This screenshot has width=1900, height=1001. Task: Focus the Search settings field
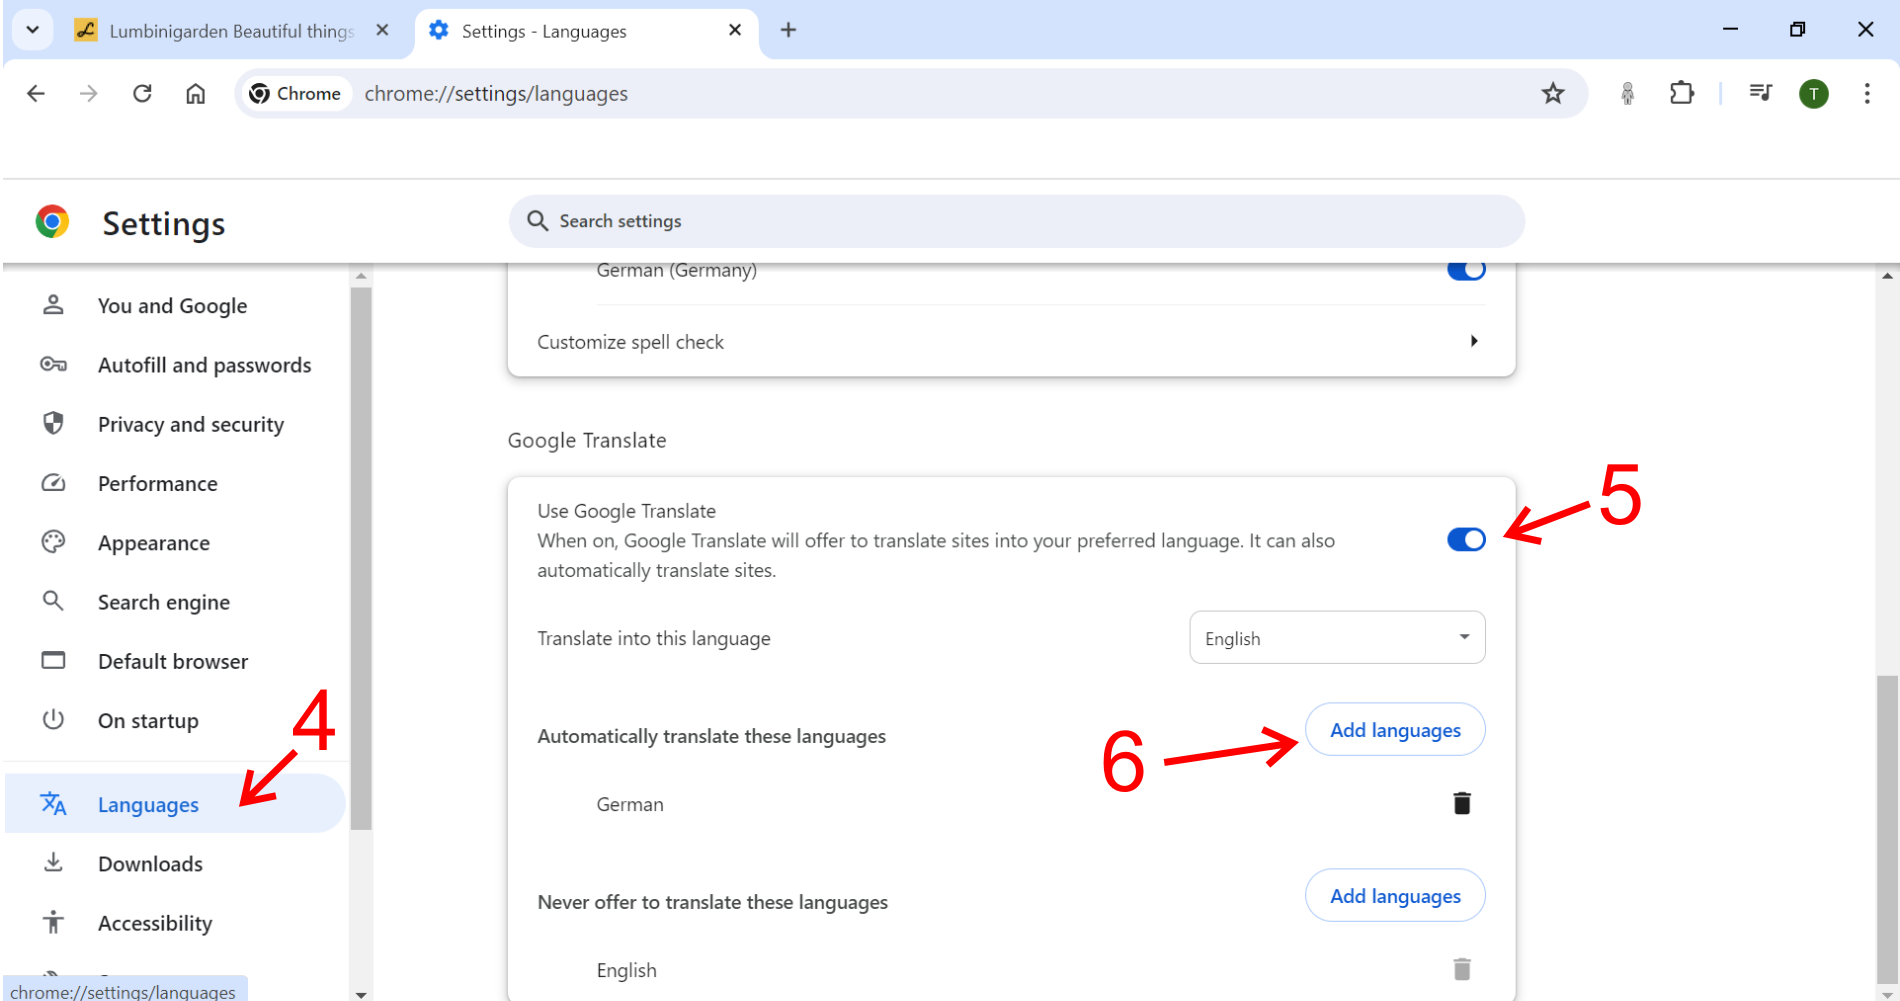tap(1015, 221)
